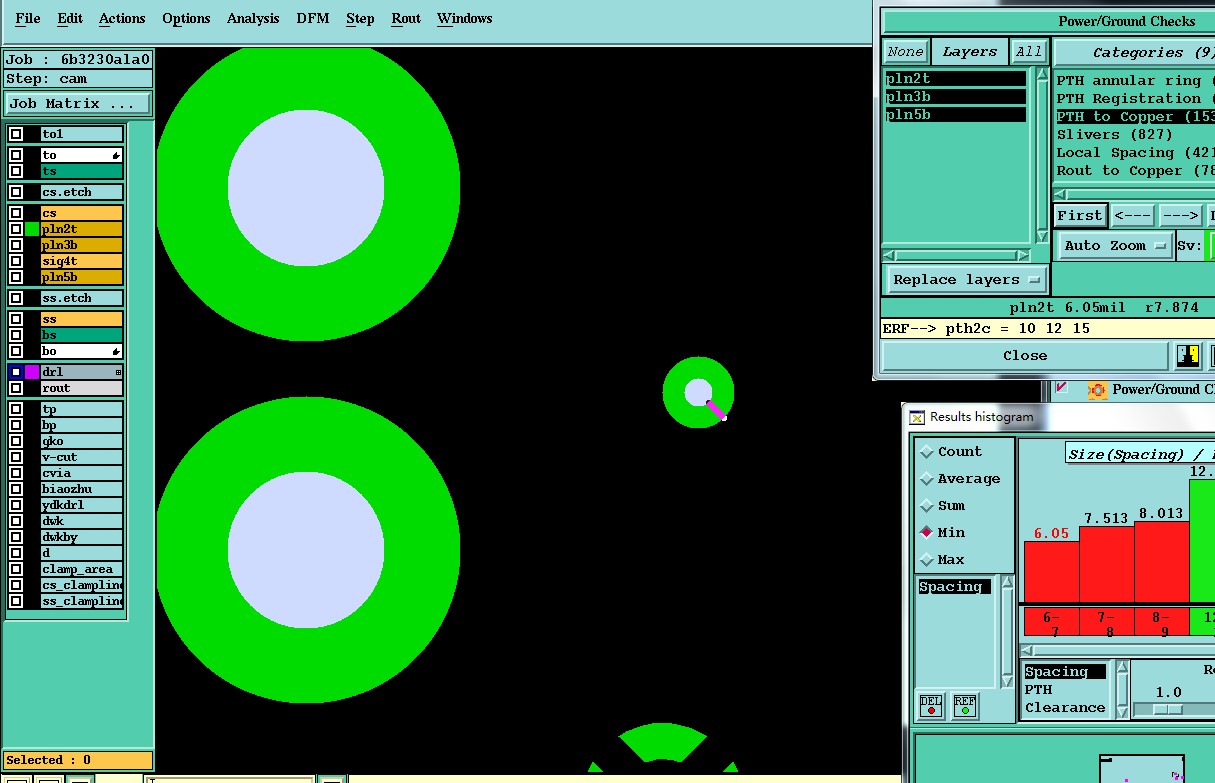The image size is (1215, 783).
Task: Select the v-cut layer row
Action: pos(82,457)
